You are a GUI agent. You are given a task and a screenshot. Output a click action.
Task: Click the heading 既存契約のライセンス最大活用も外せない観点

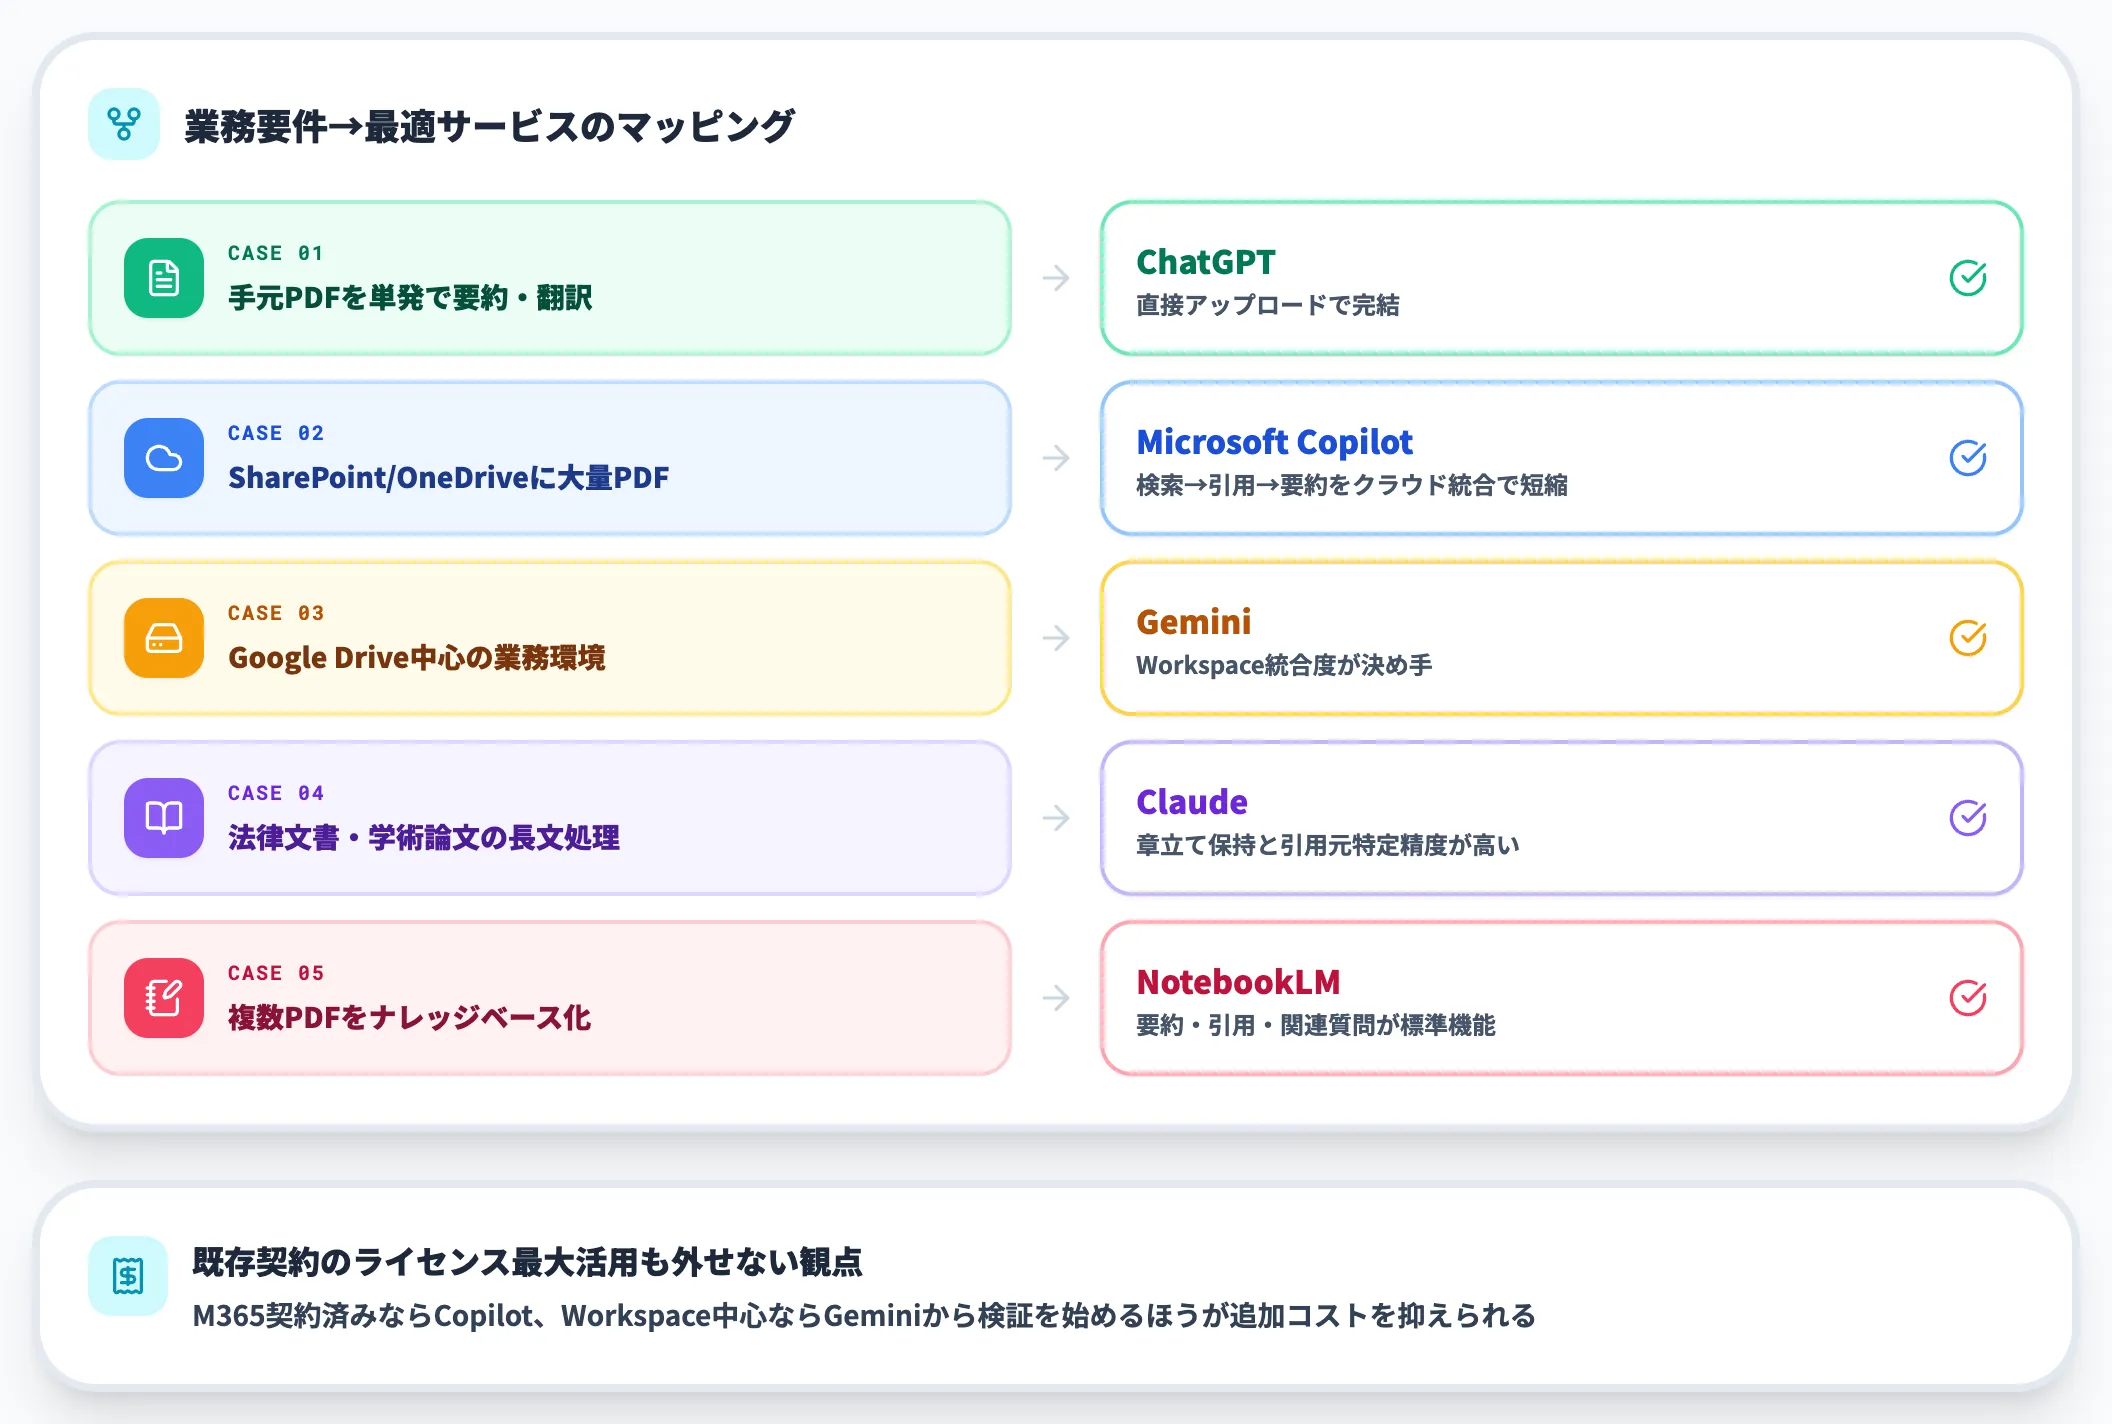527,1262
